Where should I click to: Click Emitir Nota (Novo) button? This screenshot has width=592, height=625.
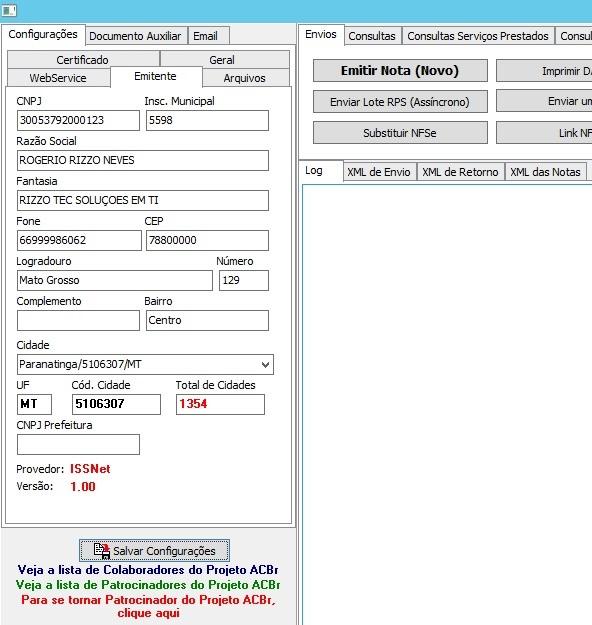pyautogui.click(x=400, y=71)
